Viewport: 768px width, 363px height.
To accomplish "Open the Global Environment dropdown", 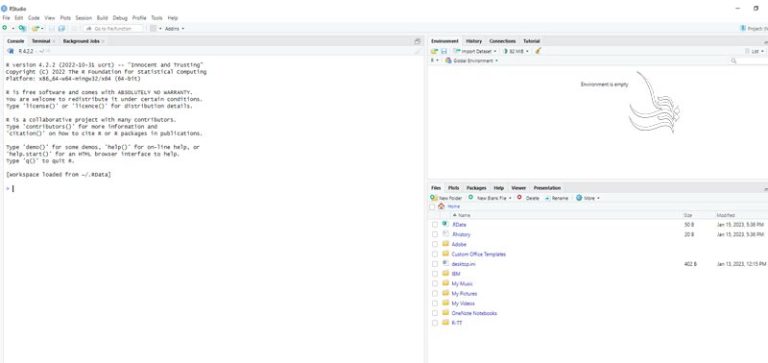I will tap(471, 61).
